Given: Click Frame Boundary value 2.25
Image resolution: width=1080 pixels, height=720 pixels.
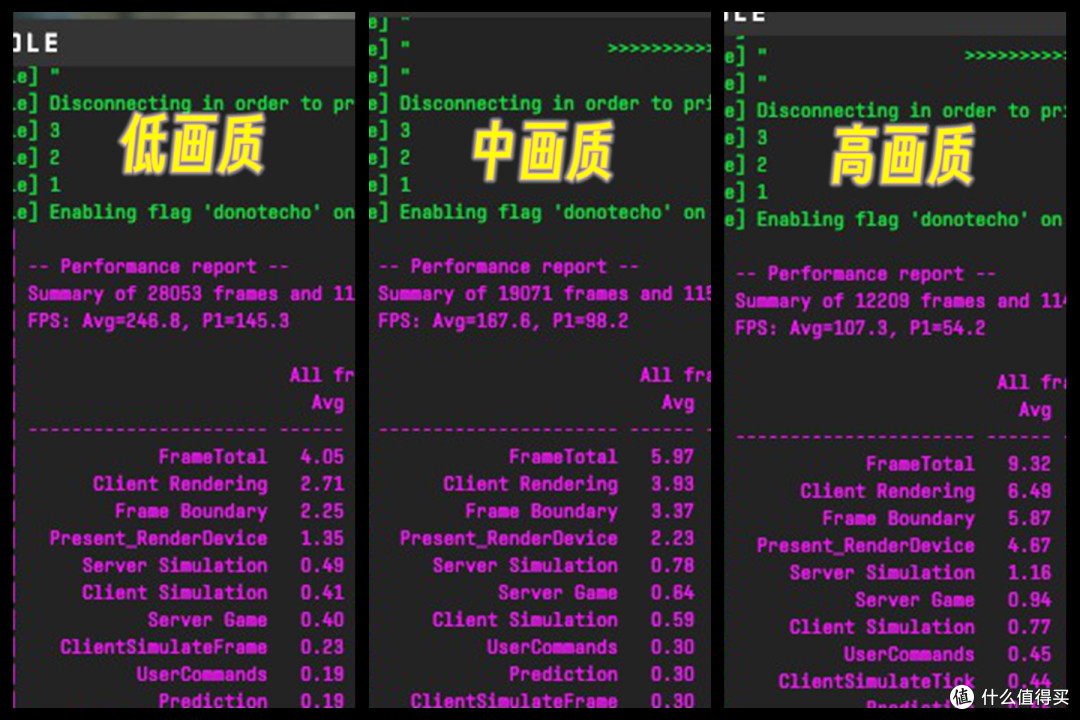Looking at the screenshot, I should 322,511.
